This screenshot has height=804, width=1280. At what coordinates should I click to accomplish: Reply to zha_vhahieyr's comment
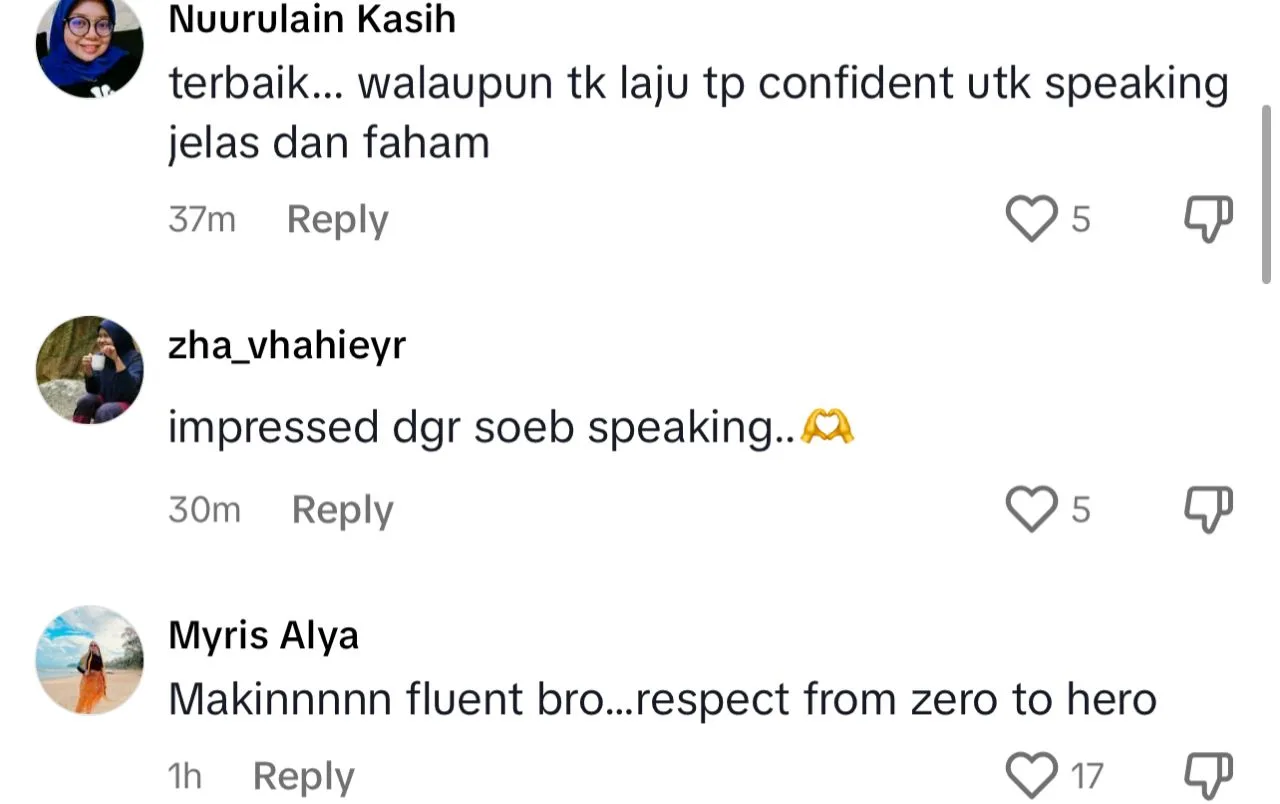tap(342, 510)
